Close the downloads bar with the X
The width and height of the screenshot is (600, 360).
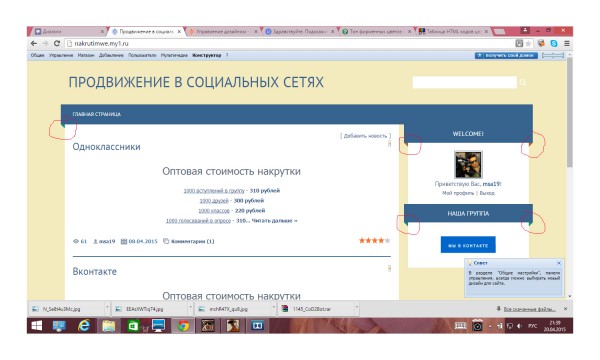point(566,308)
